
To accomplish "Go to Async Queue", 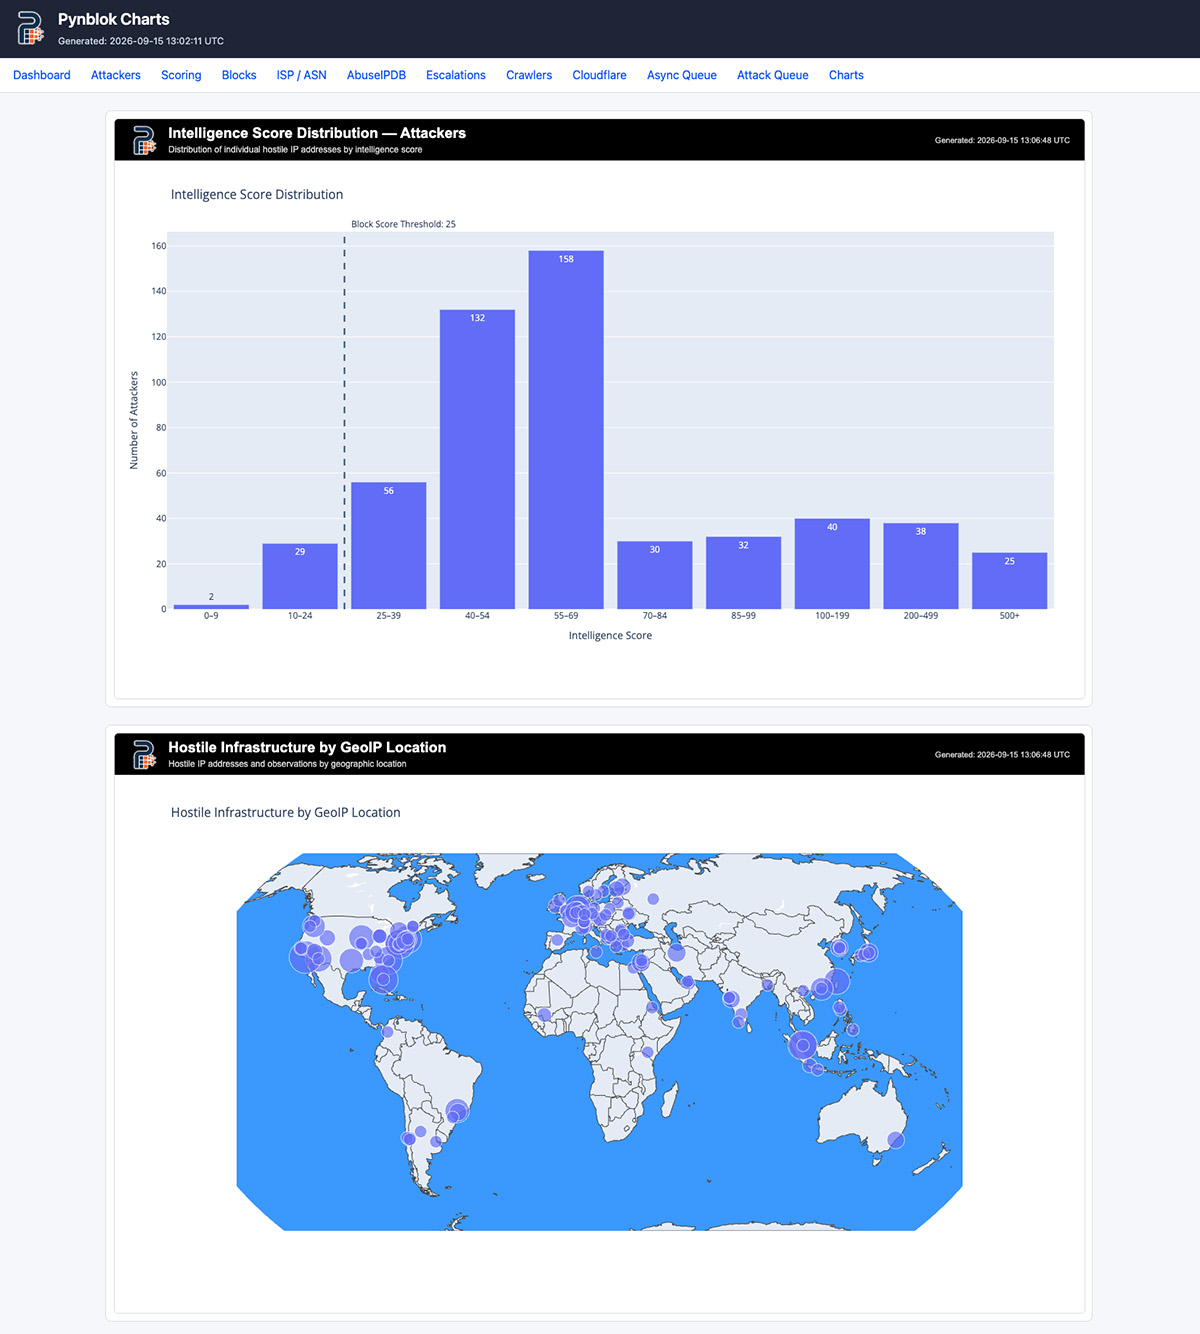I will (x=682, y=75).
